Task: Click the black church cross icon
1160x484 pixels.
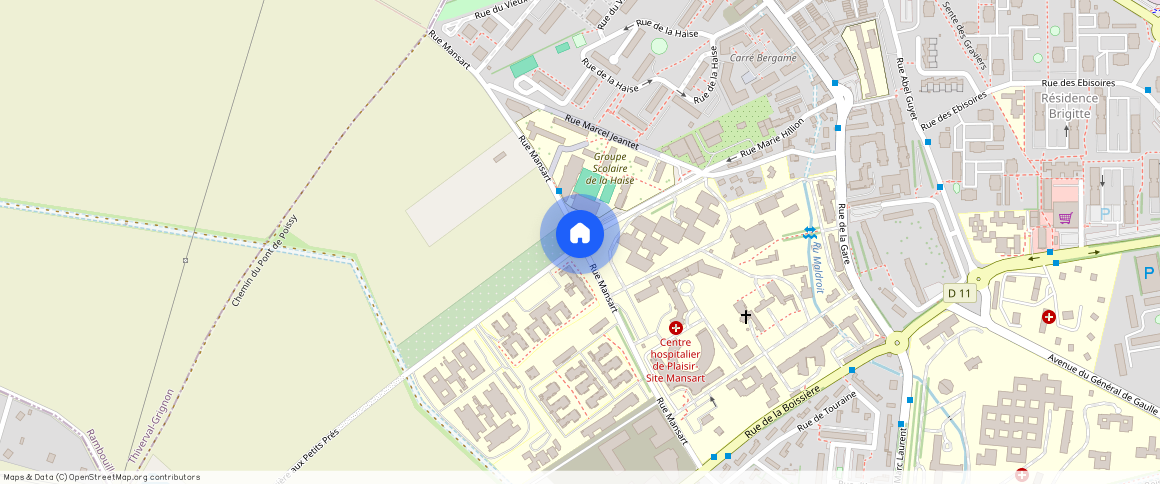Action: pyautogui.click(x=746, y=317)
